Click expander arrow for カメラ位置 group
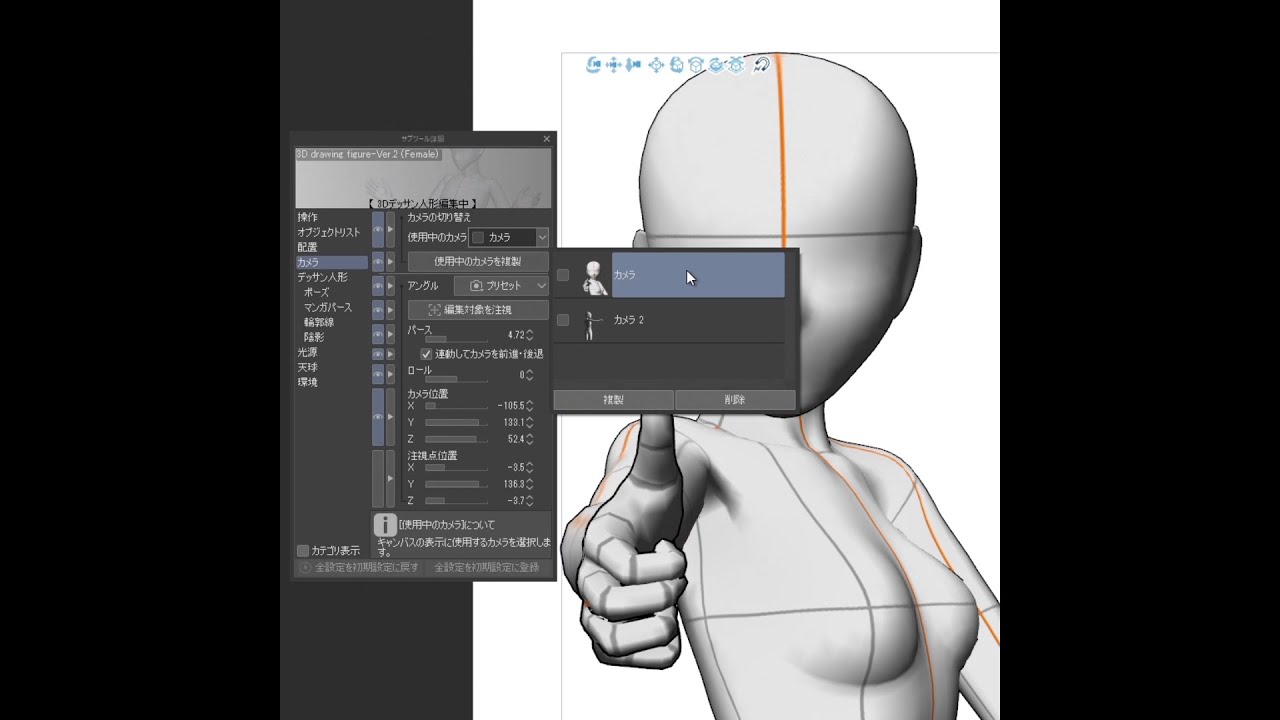 coord(390,416)
